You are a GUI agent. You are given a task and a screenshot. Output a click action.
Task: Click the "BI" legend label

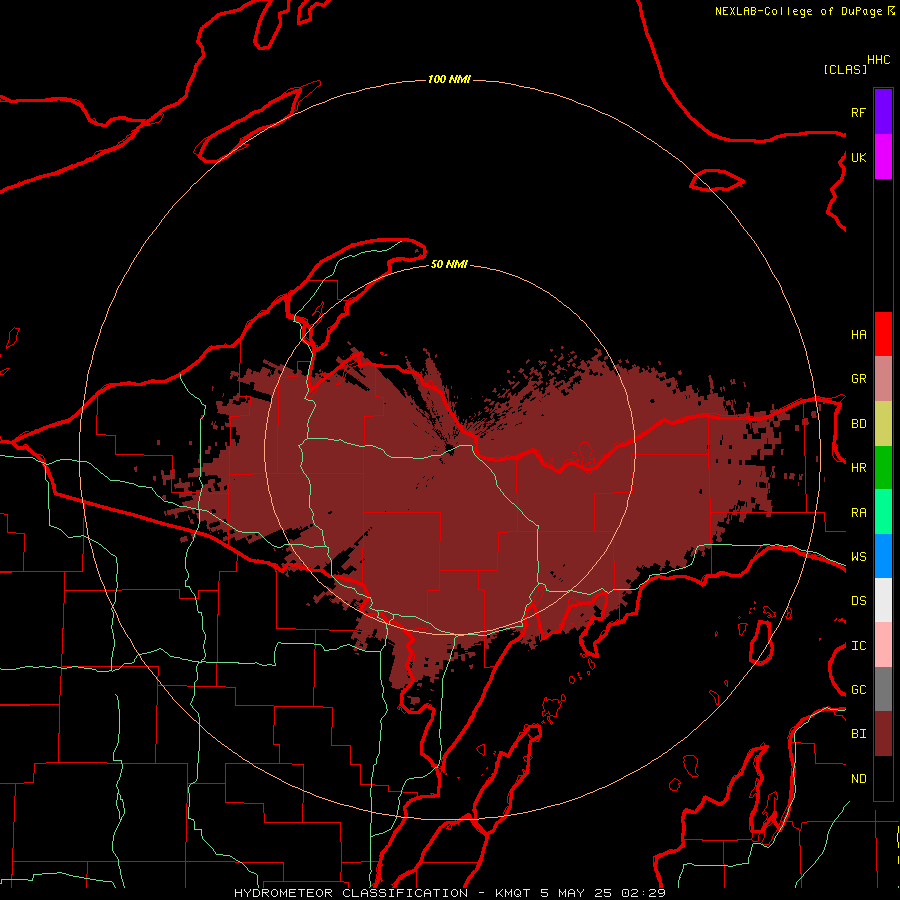tap(858, 734)
